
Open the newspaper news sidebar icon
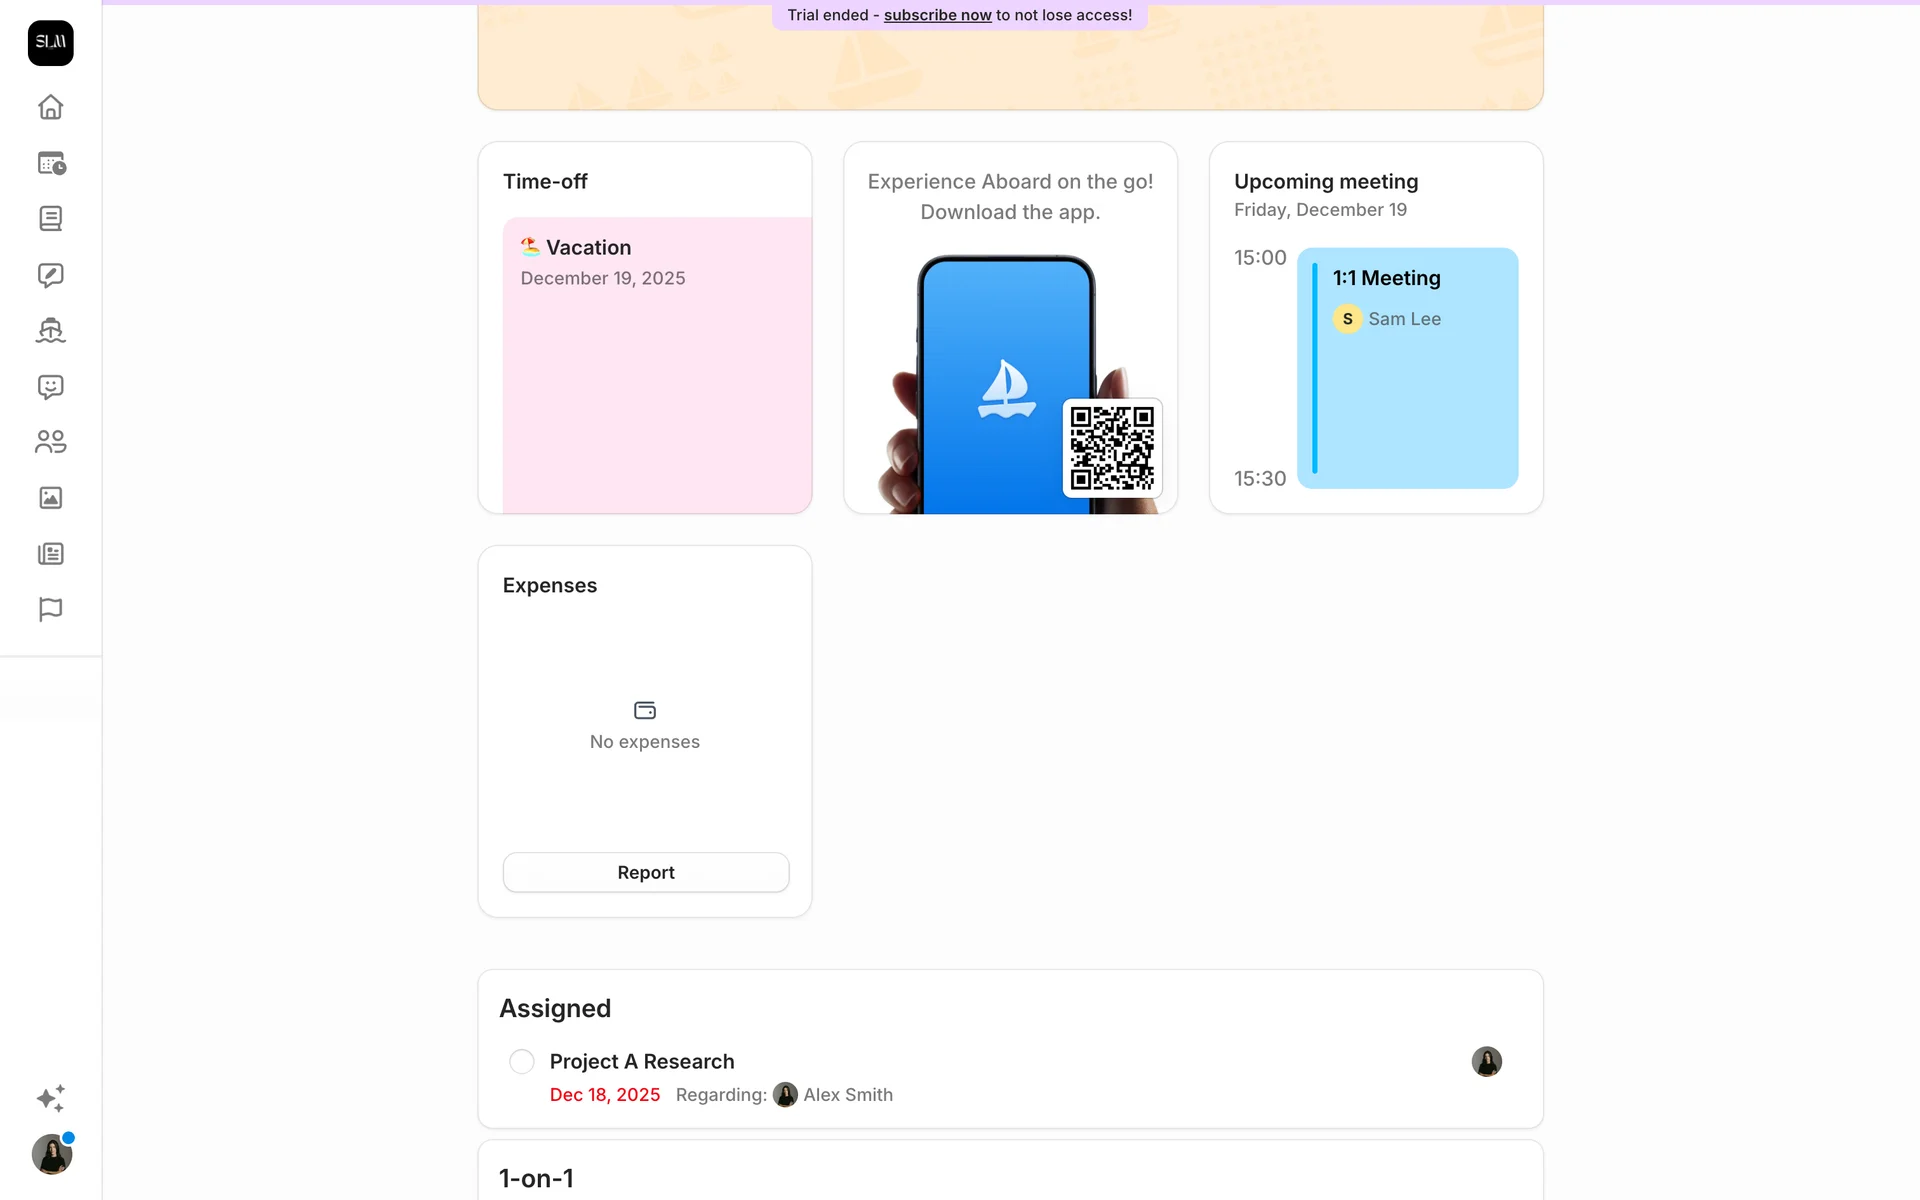(50, 554)
